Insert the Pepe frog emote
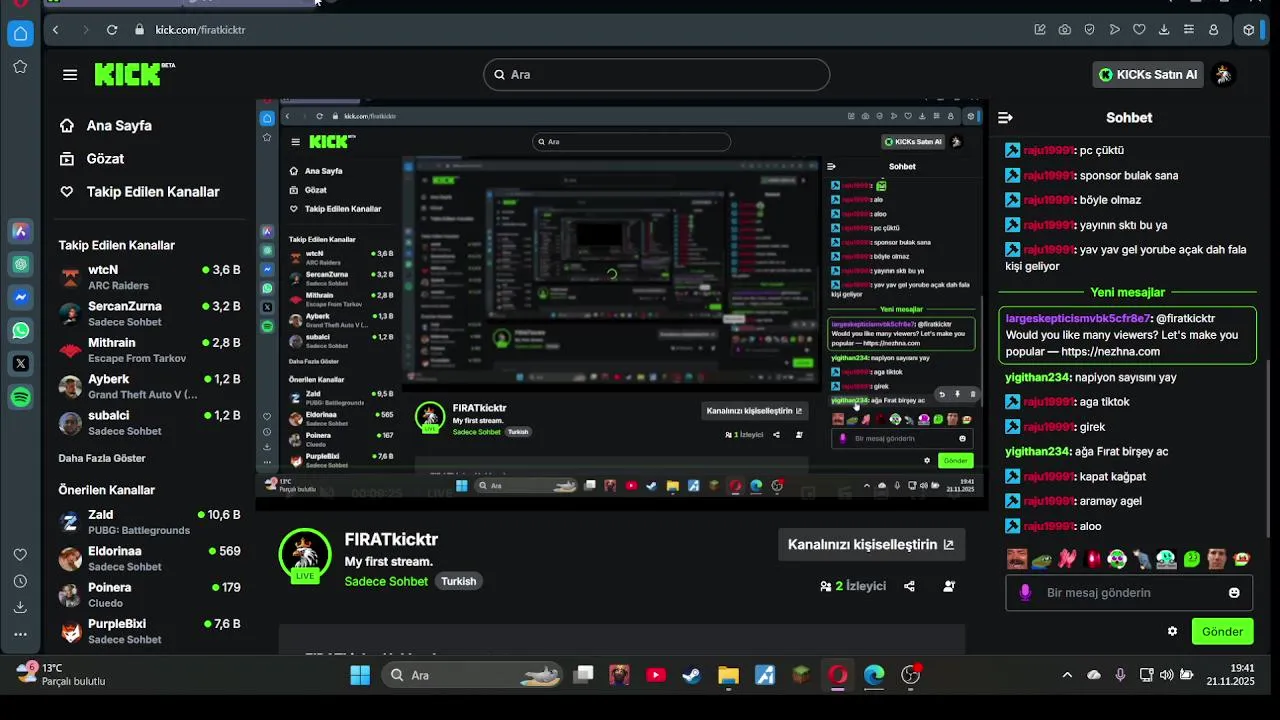 click(x=1042, y=559)
